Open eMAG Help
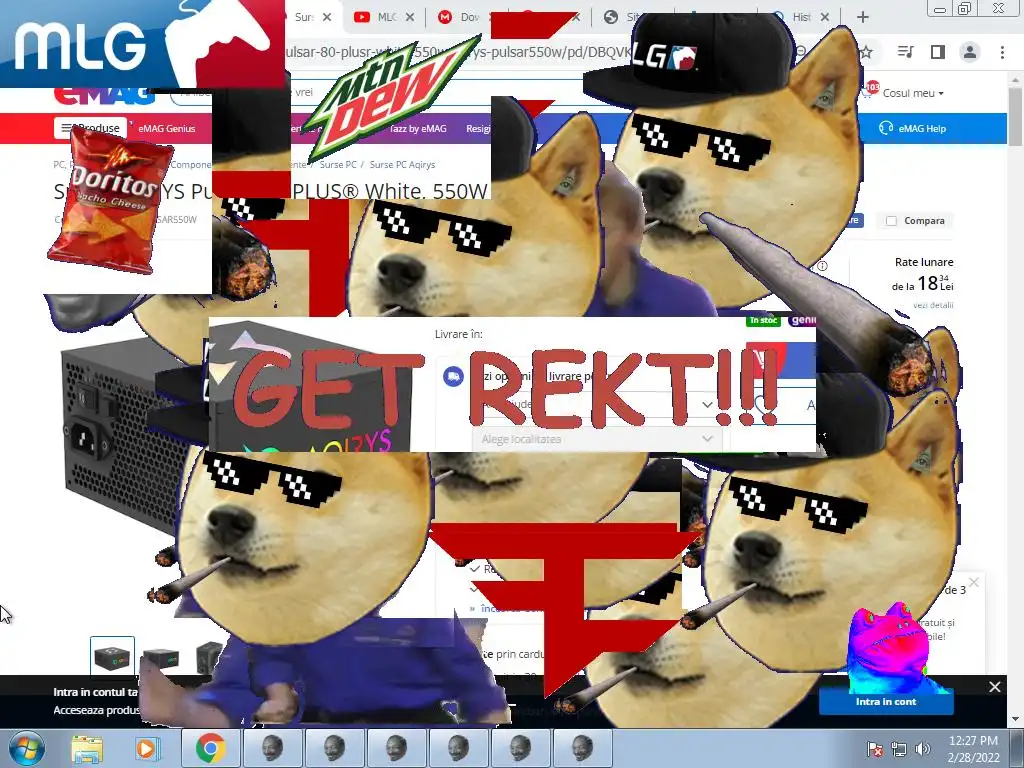Image resolution: width=1024 pixels, height=768 pixels. [912, 128]
